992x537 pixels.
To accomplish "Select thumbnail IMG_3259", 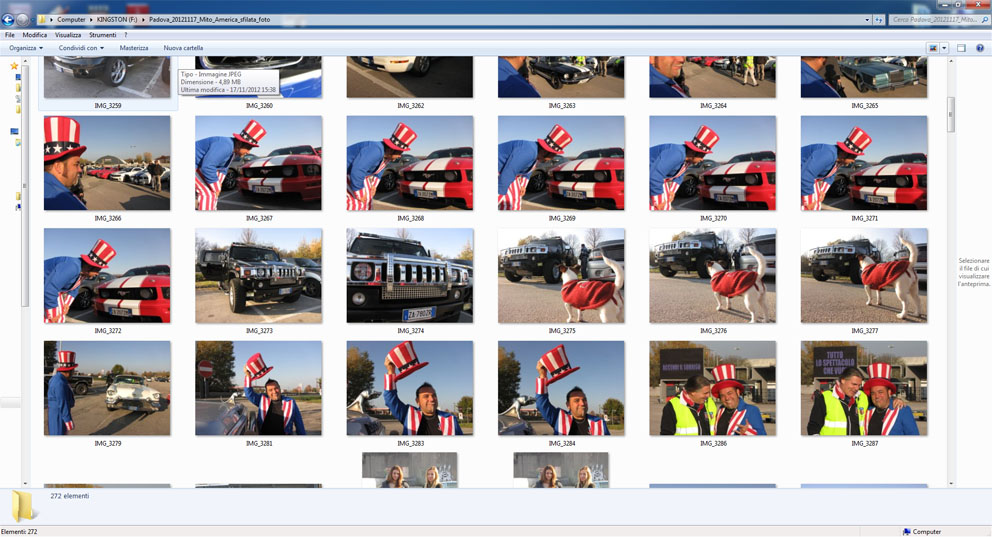I will click(107, 77).
